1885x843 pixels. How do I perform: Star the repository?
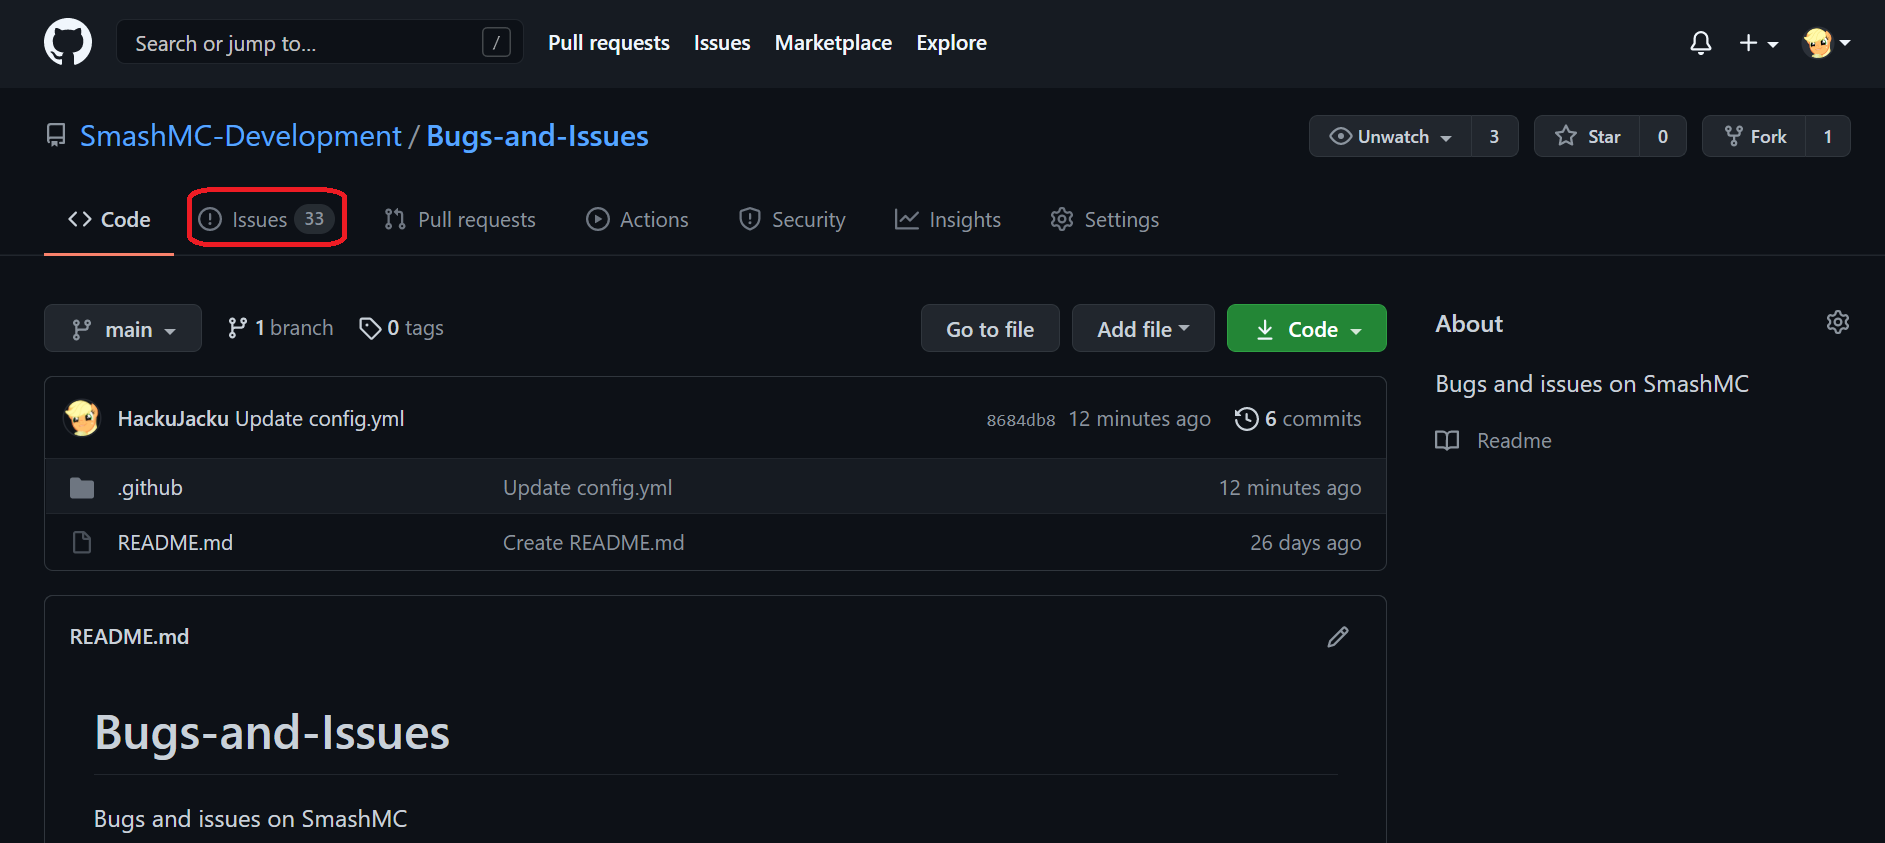pos(1587,136)
